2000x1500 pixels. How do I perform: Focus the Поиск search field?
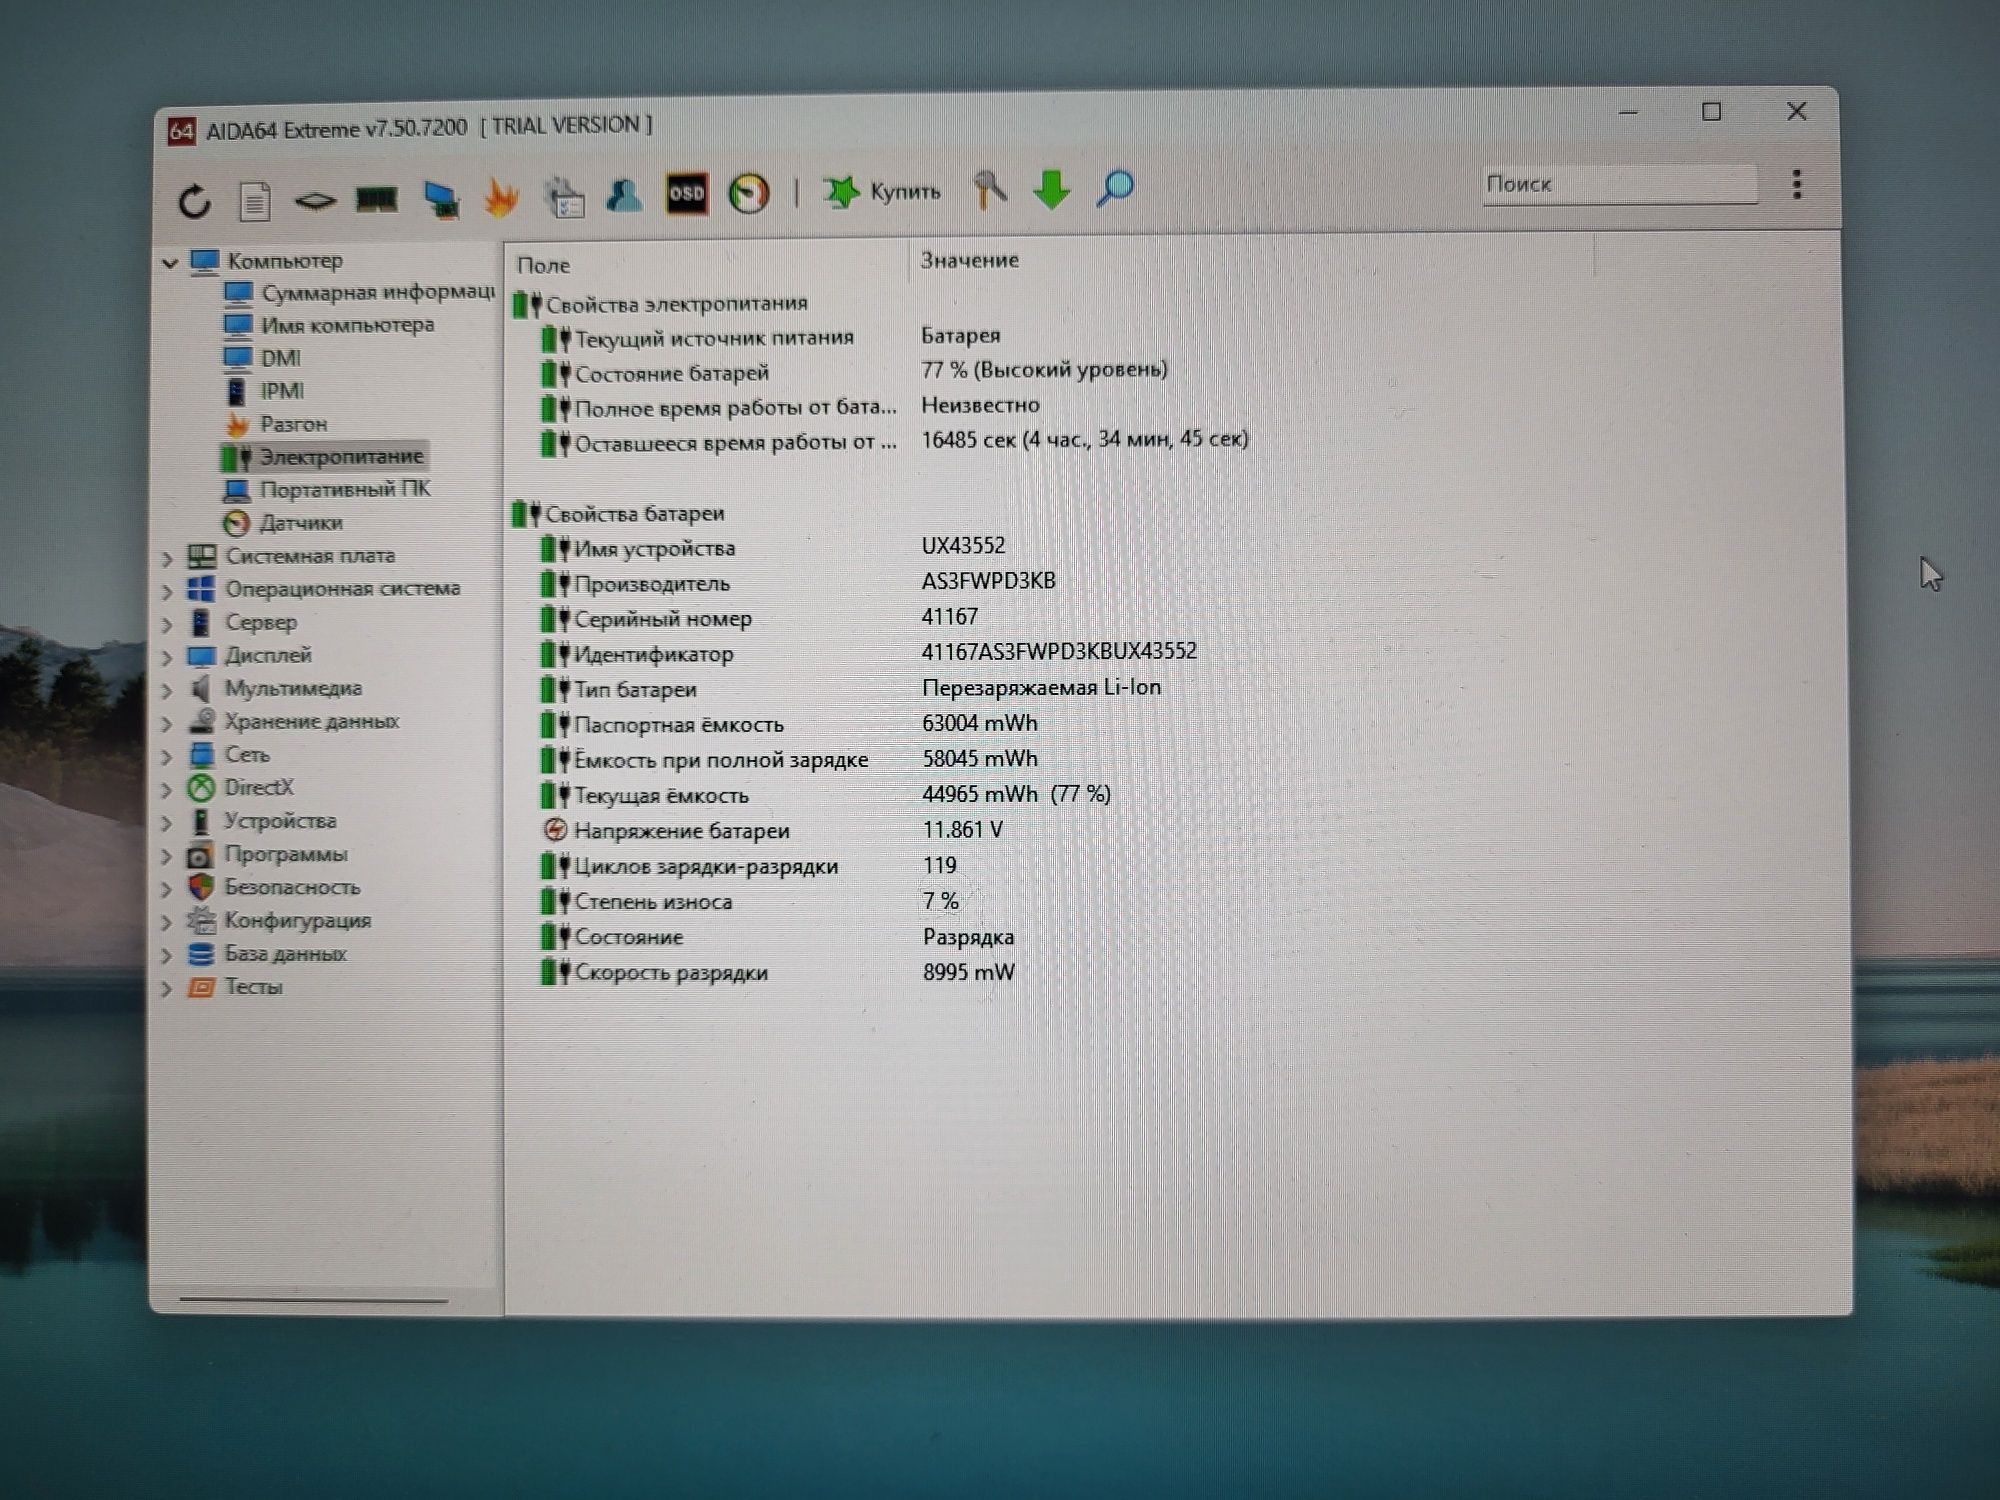[x=1619, y=184]
